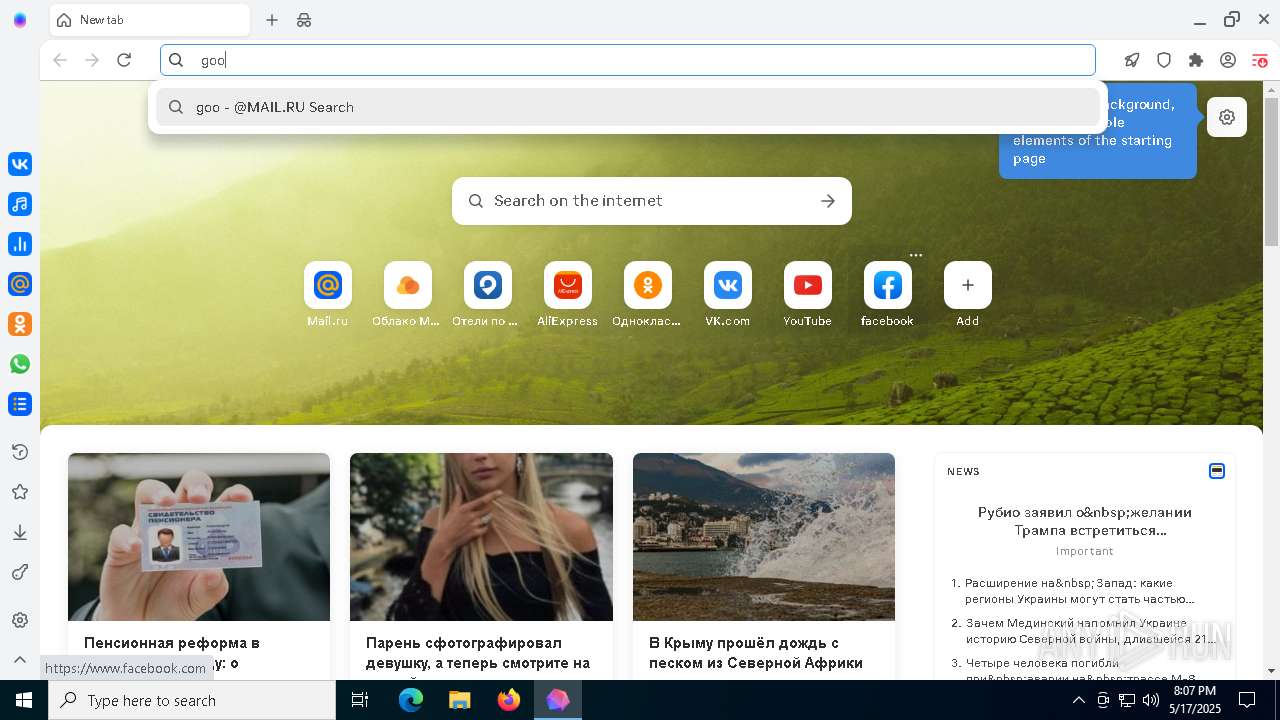This screenshot has height=720, width=1280.
Task: Open the extensions puzzle icon
Action: (x=1196, y=60)
